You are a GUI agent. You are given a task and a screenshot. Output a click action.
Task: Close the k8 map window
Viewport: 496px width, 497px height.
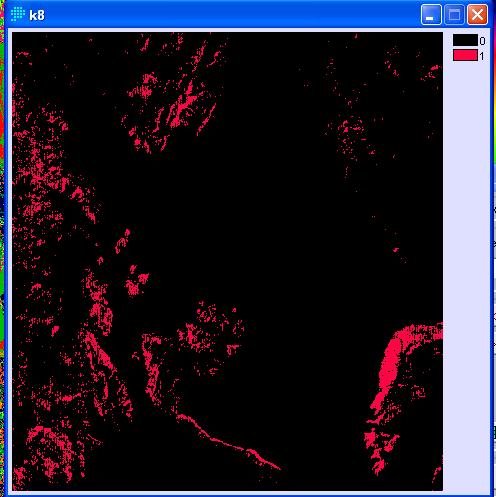[477, 15]
